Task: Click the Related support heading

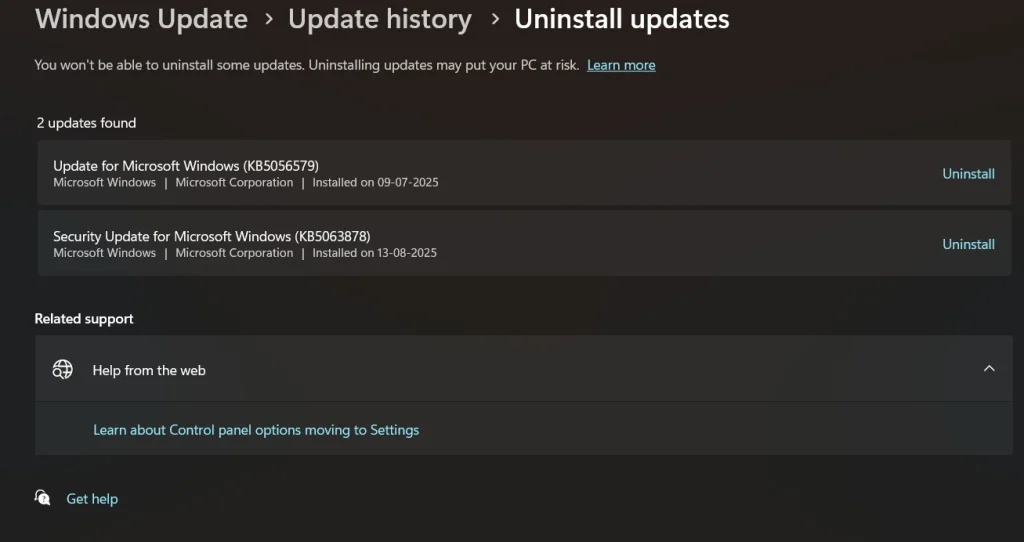Action: coord(84,319)
